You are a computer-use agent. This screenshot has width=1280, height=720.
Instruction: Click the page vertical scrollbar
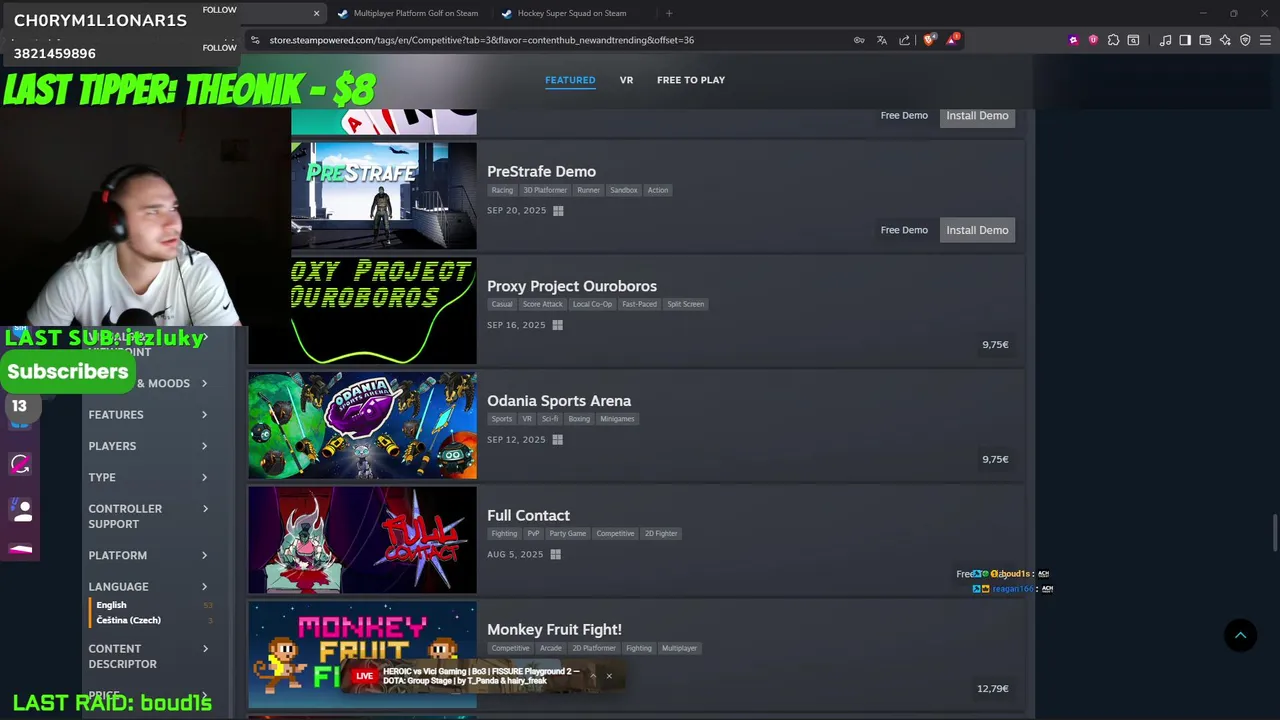1274,532
